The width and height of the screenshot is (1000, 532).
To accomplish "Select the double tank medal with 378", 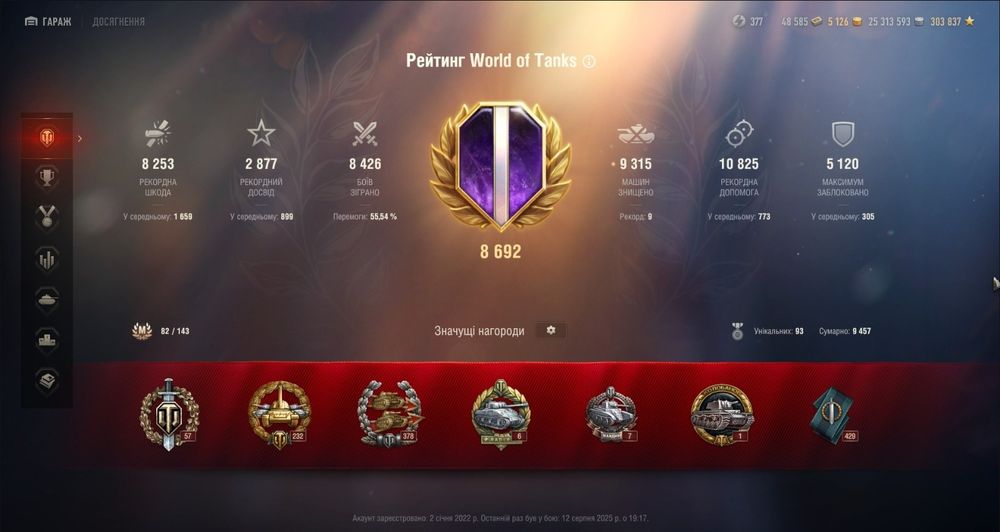I will coord(390,415).
